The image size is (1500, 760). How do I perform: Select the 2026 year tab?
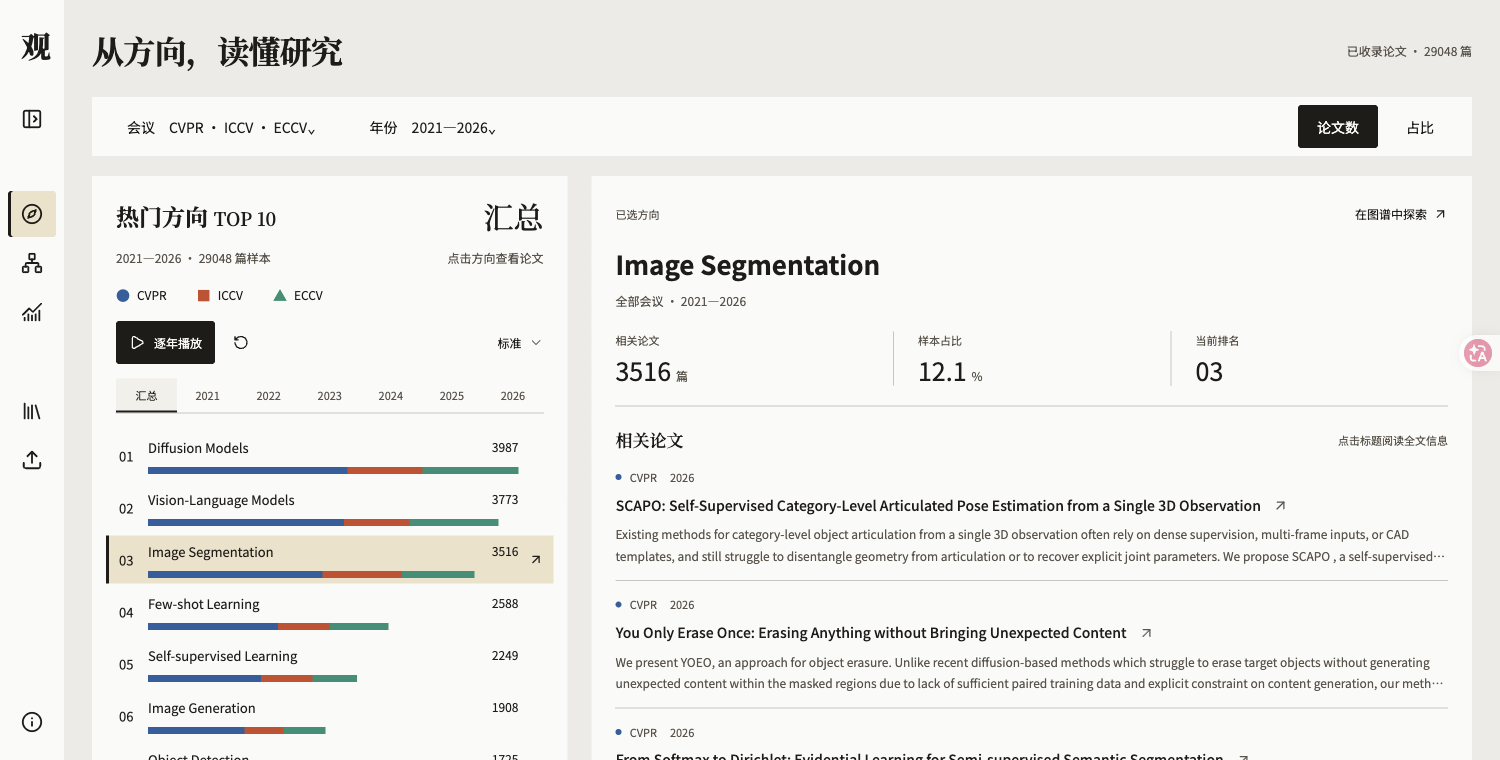[x=513, y=396]
